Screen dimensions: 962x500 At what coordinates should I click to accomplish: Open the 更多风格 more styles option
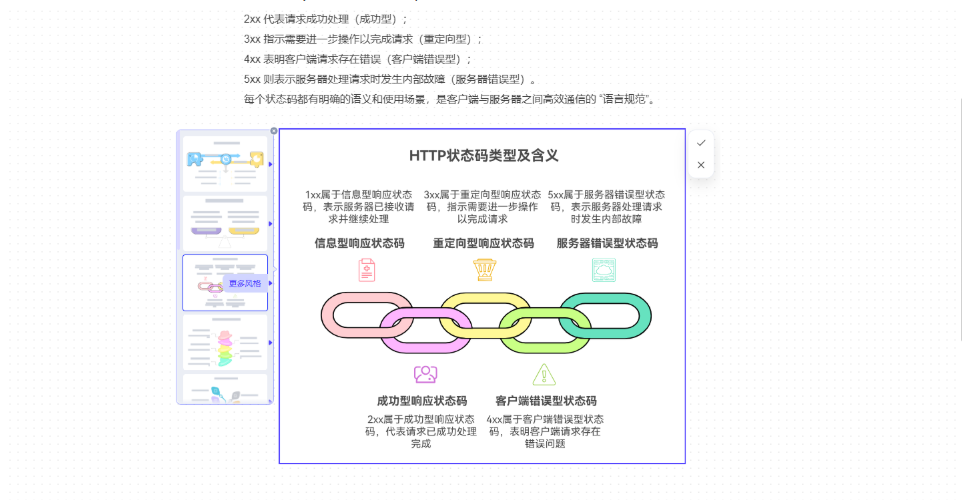[x=245, y=284]
